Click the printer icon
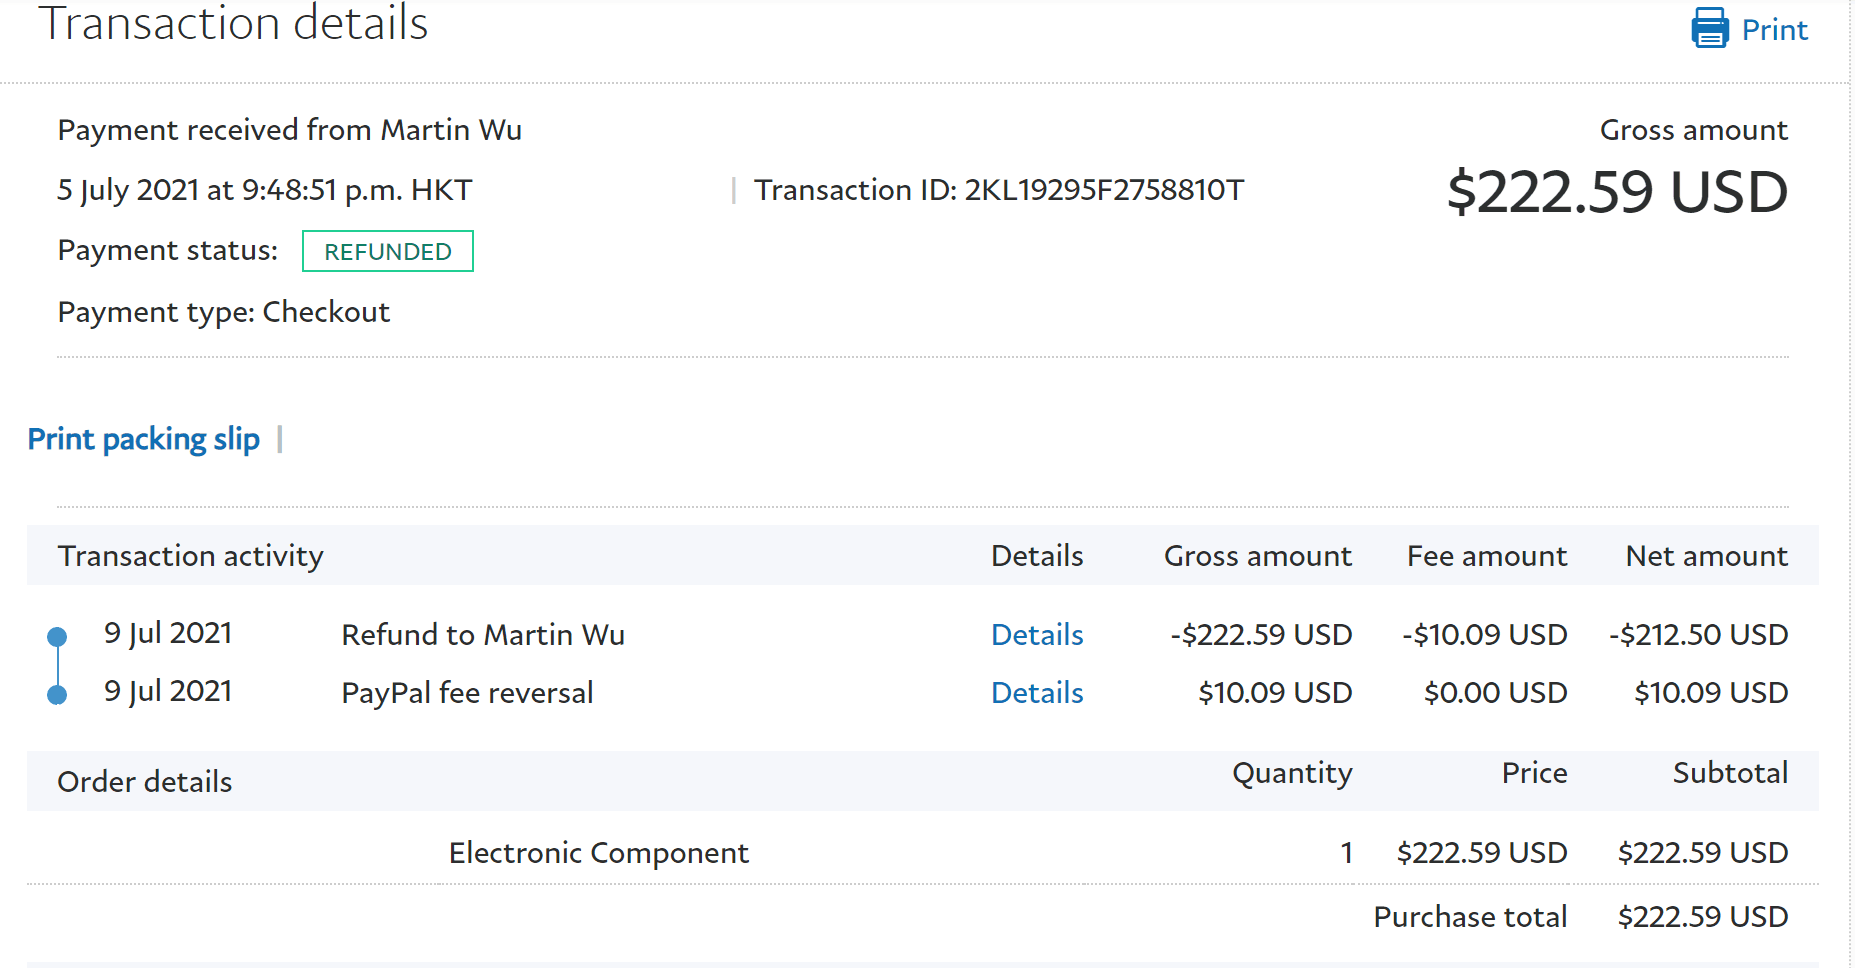 [x=1709, y=28]
